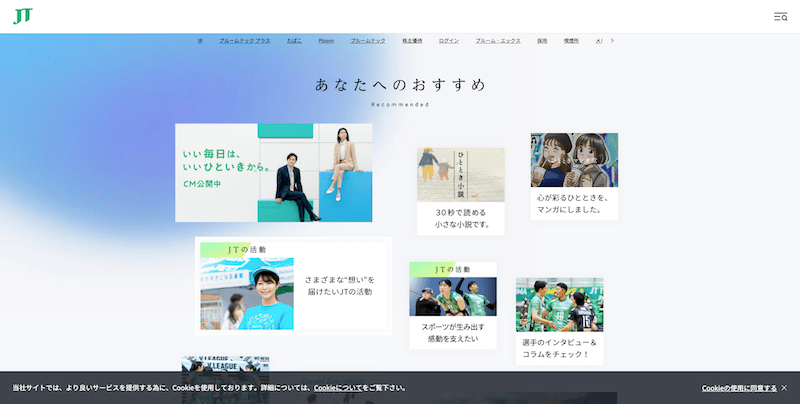Advance the keyword links with the right chevron
The width and height of the screenshot is (800, 404).
612,40
